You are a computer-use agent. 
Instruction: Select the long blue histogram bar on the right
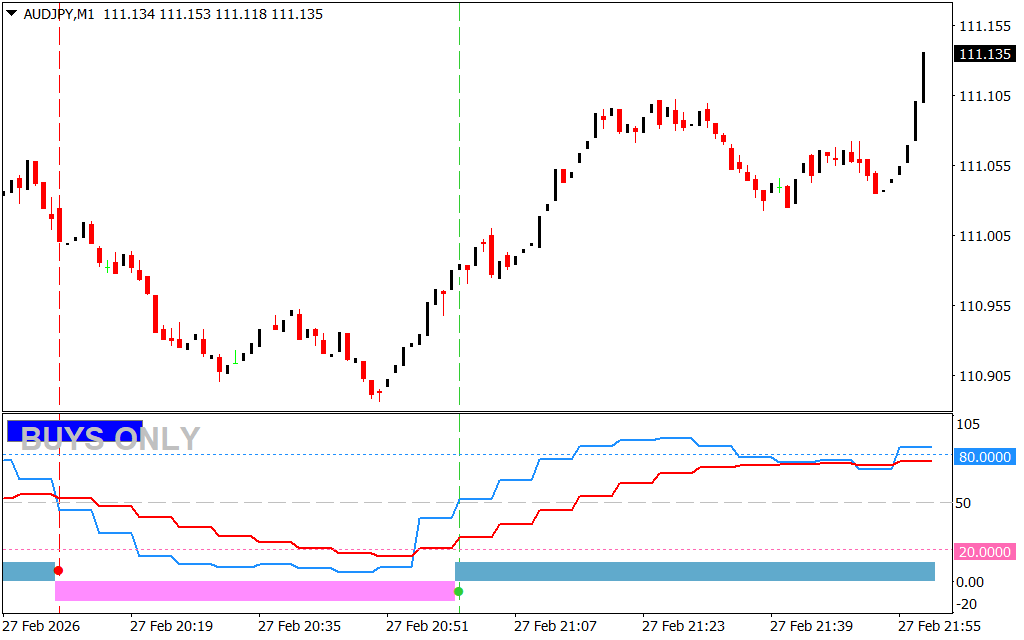pos(695,571)
